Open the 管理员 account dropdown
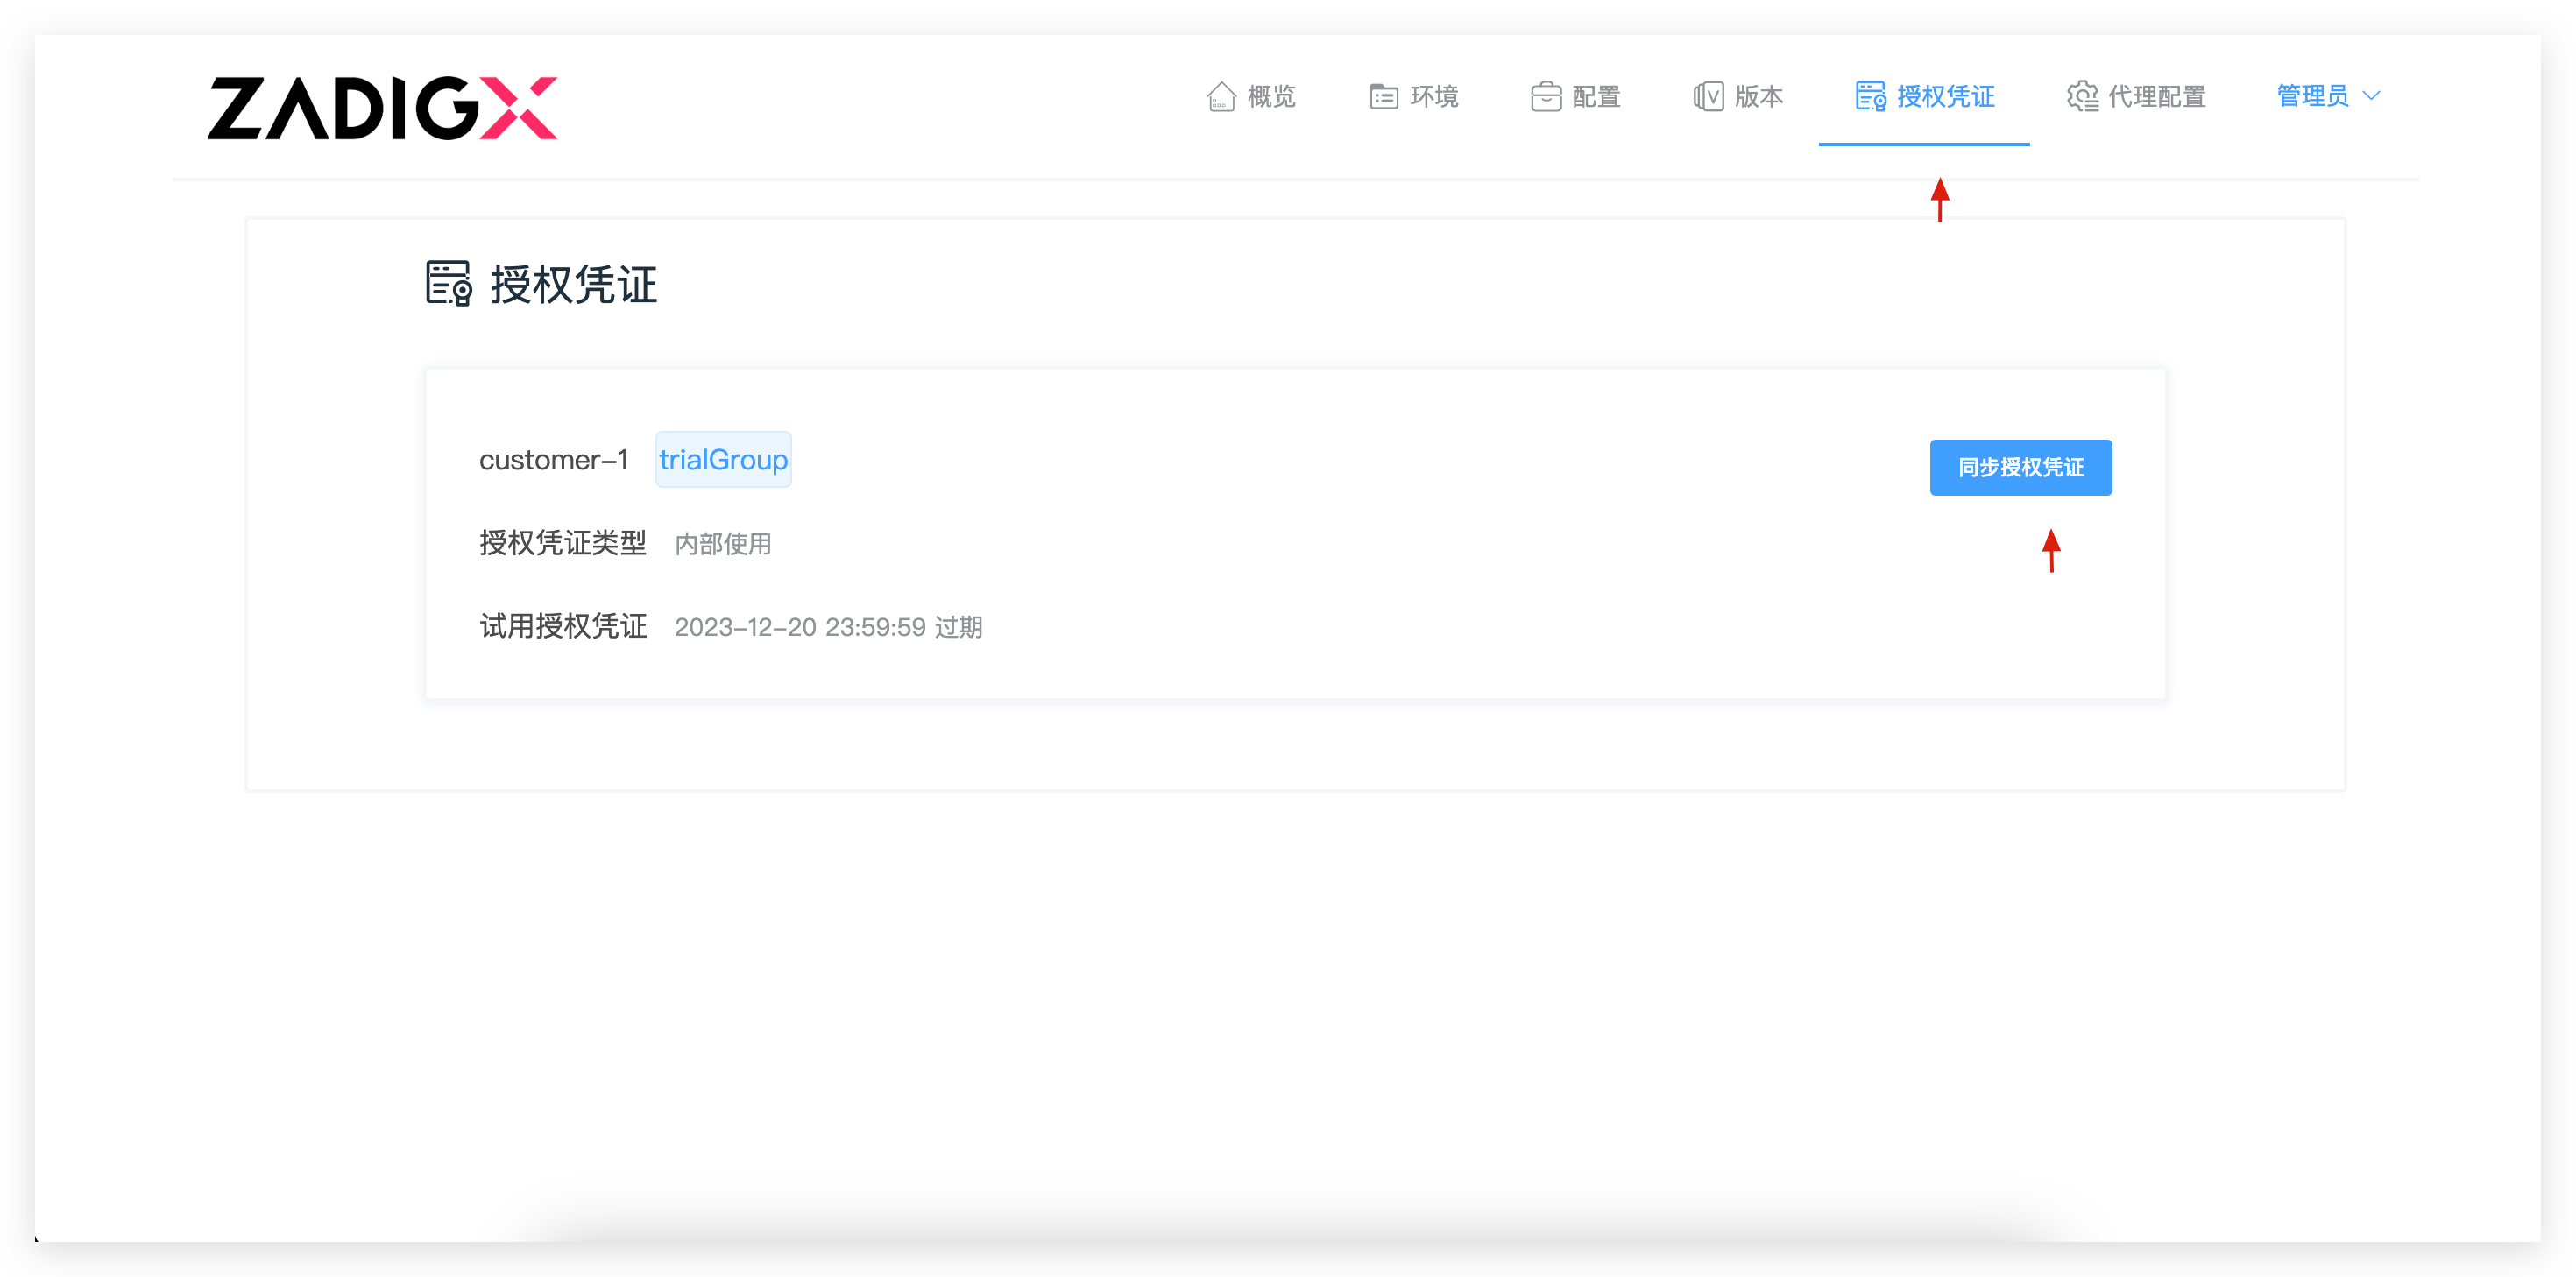The width and height of the screenshot is (2576, 1277). (2314, 95)
